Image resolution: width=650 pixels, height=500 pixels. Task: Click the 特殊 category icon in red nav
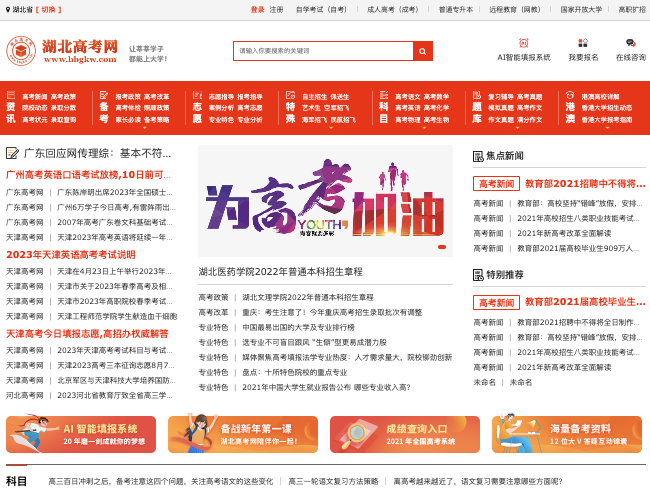291,95
